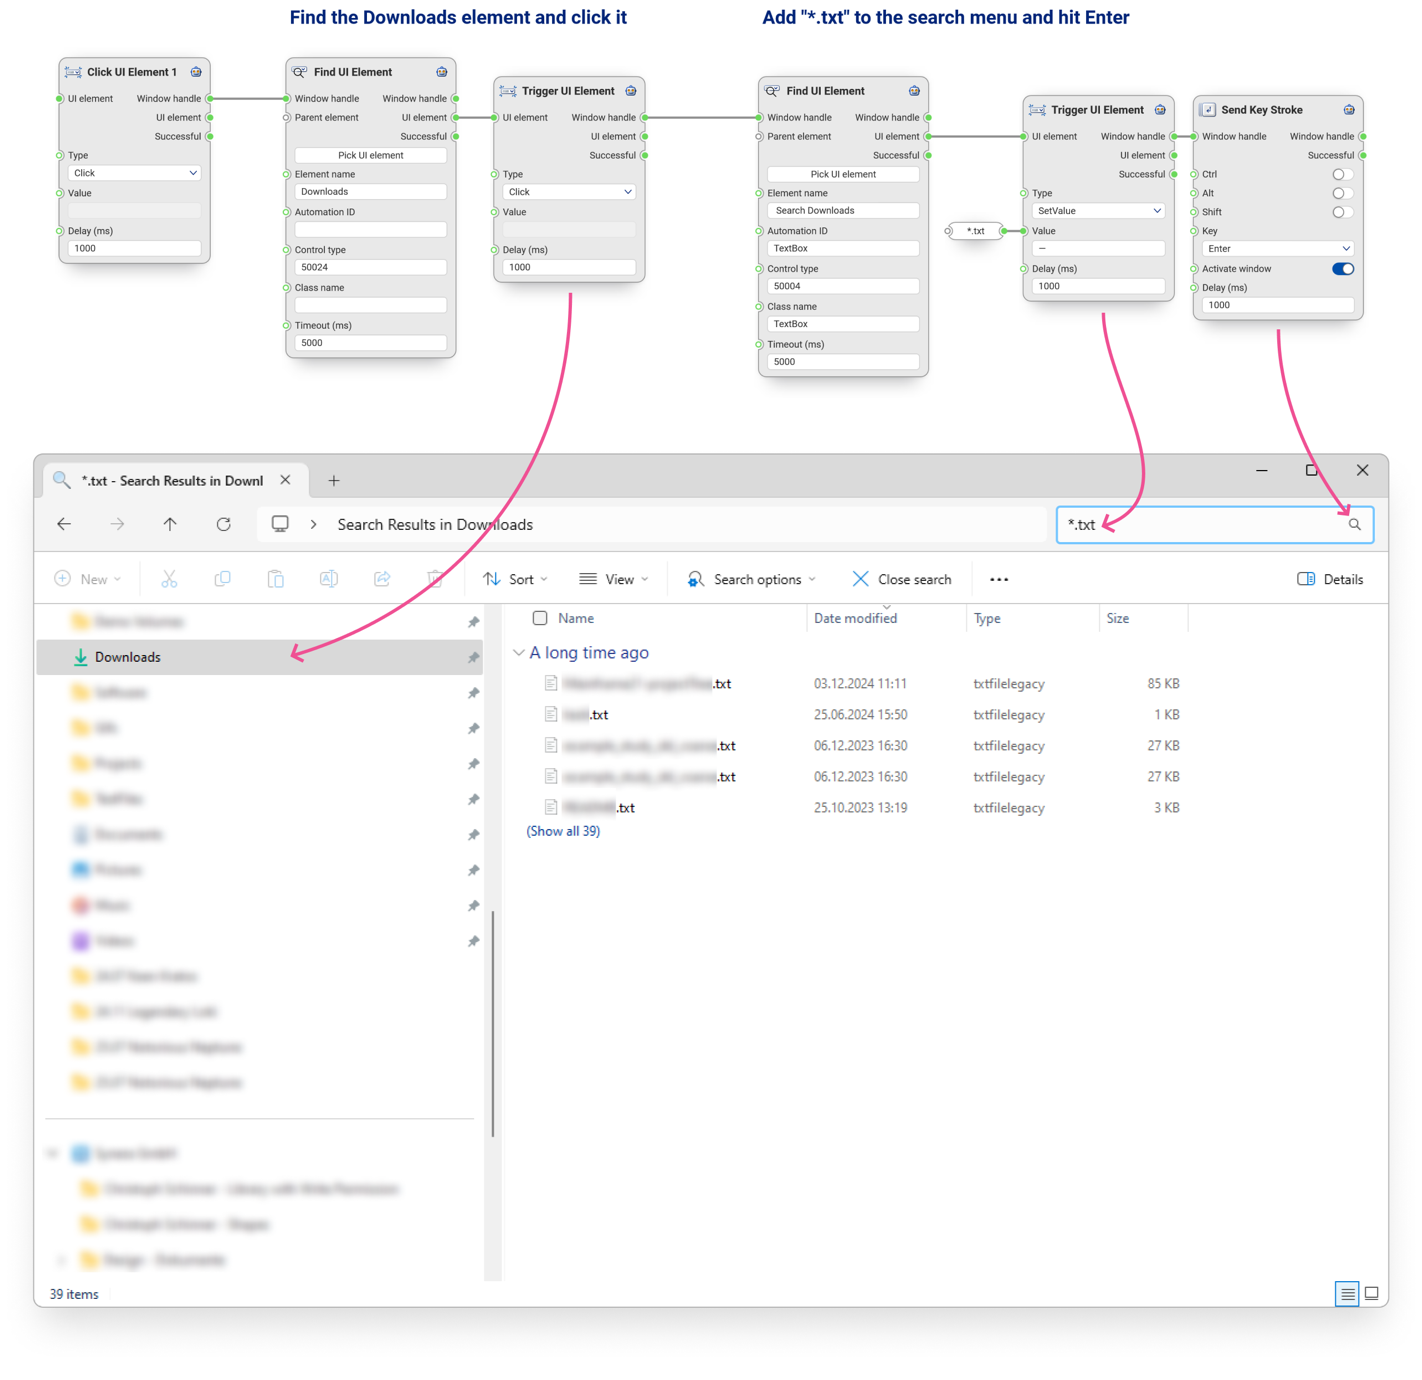Click Pick UI element for Downloads node

coord(370,155)
